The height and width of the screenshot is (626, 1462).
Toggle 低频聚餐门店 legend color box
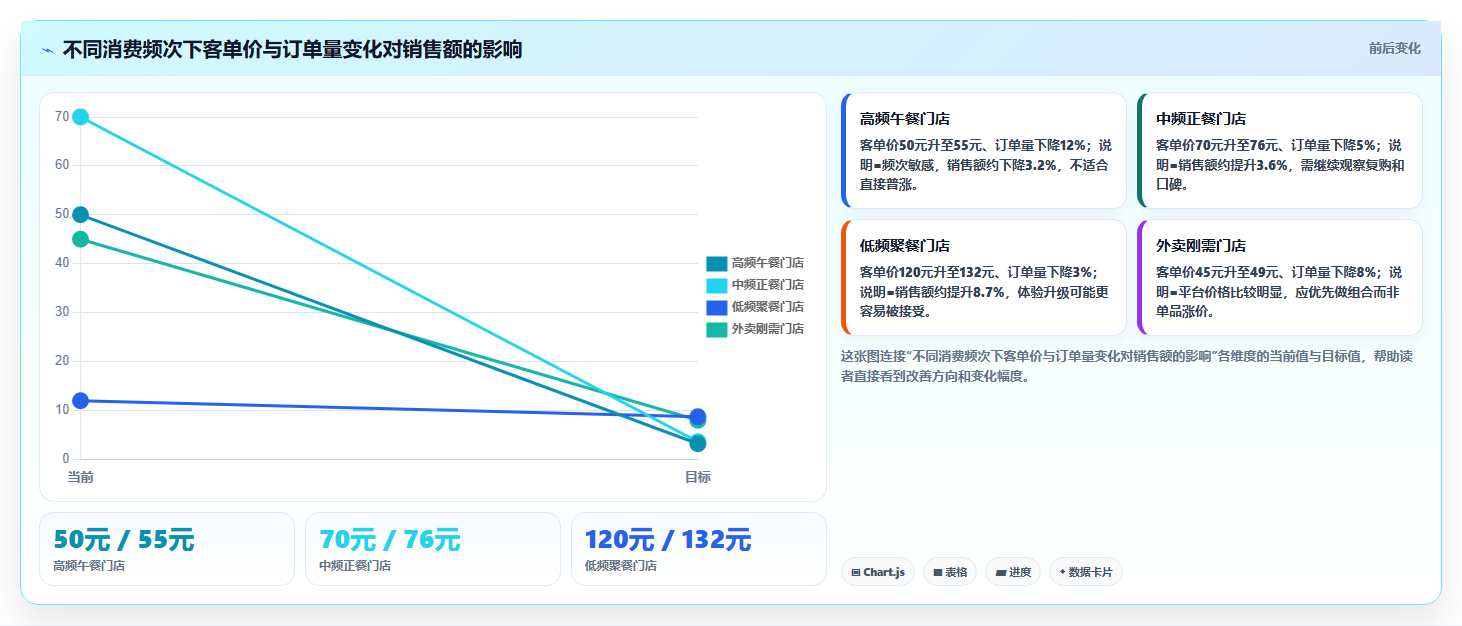[716, 307]
